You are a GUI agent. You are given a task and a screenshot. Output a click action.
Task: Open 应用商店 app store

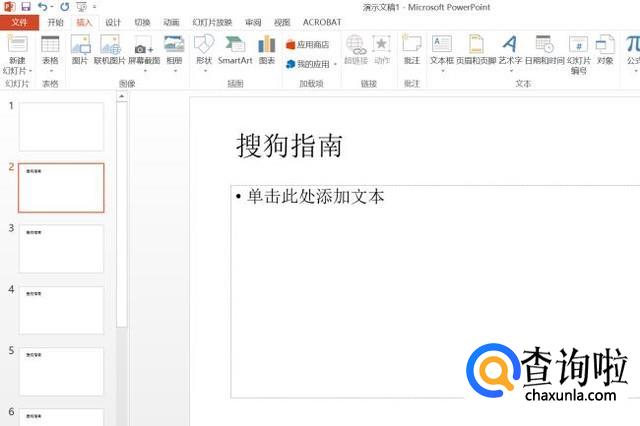[x=307, y=44]
